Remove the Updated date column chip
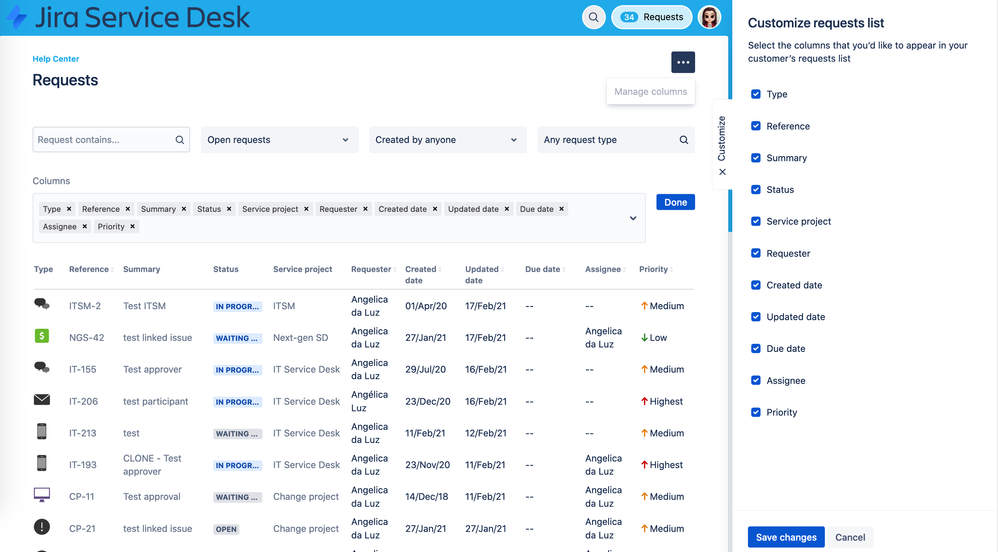Screen dimensions: 998x552 507,209
